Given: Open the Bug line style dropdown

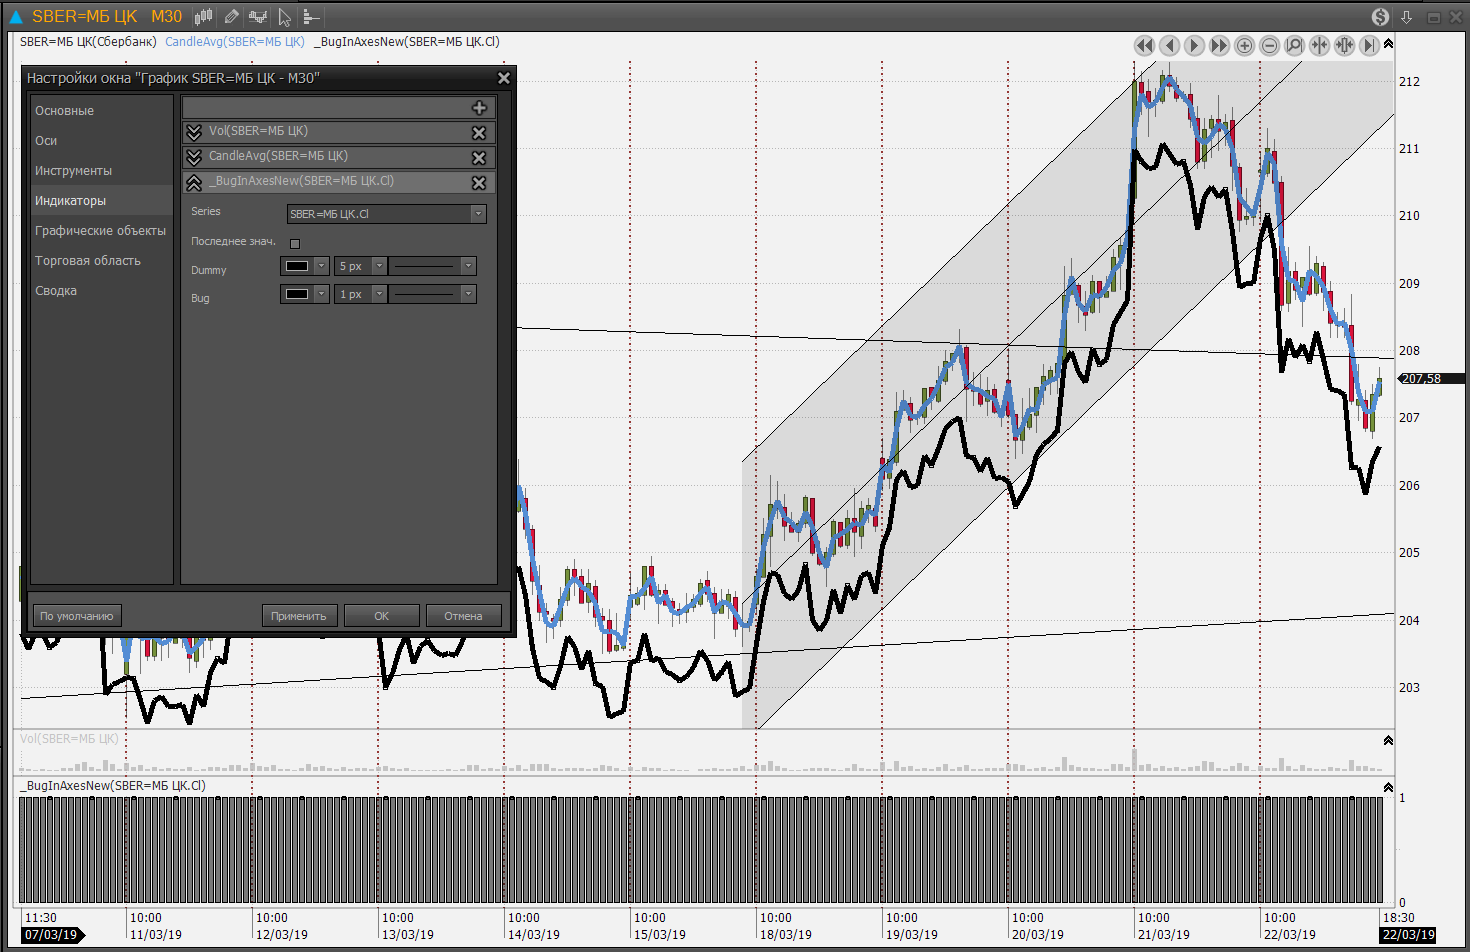Looking at the screenshot, I should [x=467, y=294].
